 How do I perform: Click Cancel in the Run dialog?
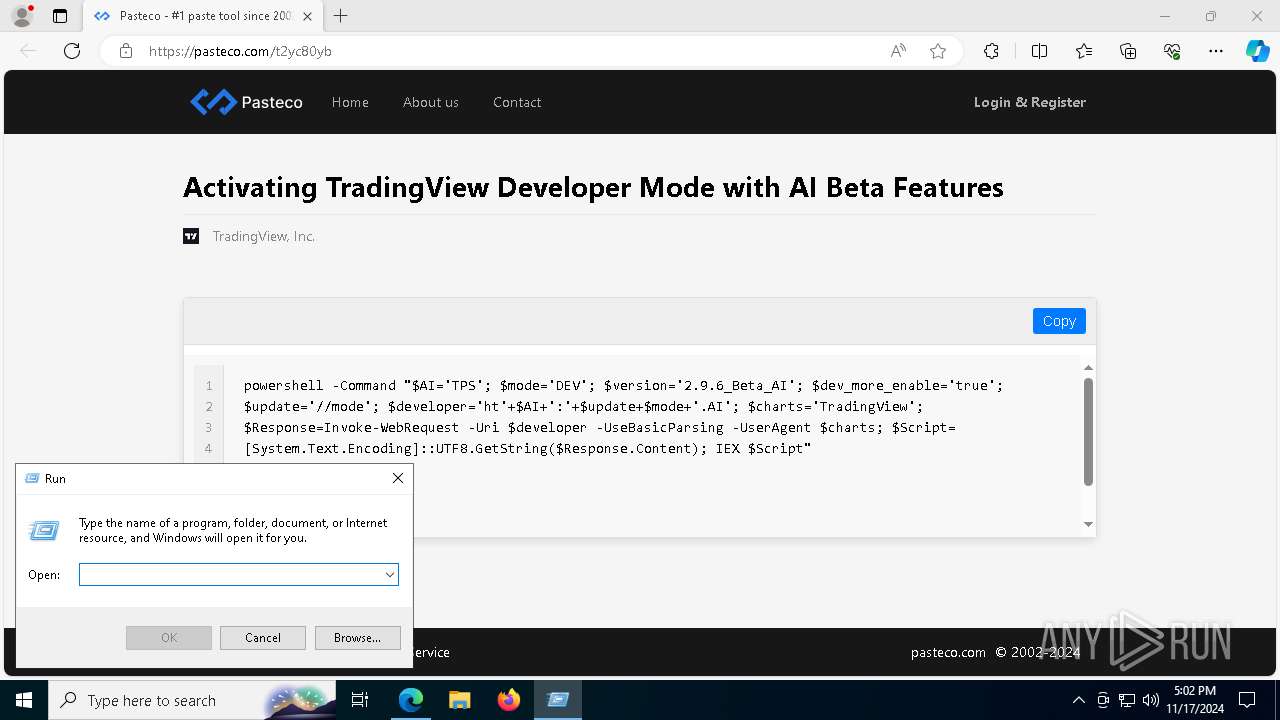pos(263,638)
